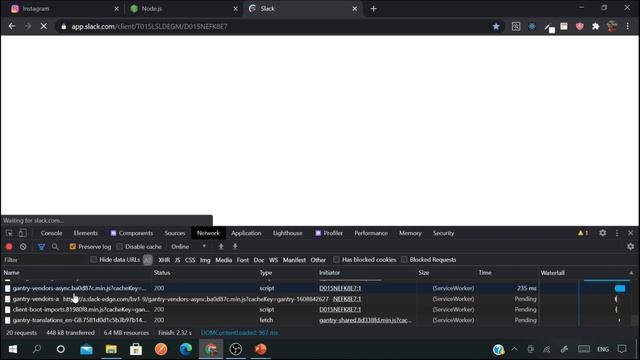
Task: Click the red shield extension icon
Action: pos(580,27)
